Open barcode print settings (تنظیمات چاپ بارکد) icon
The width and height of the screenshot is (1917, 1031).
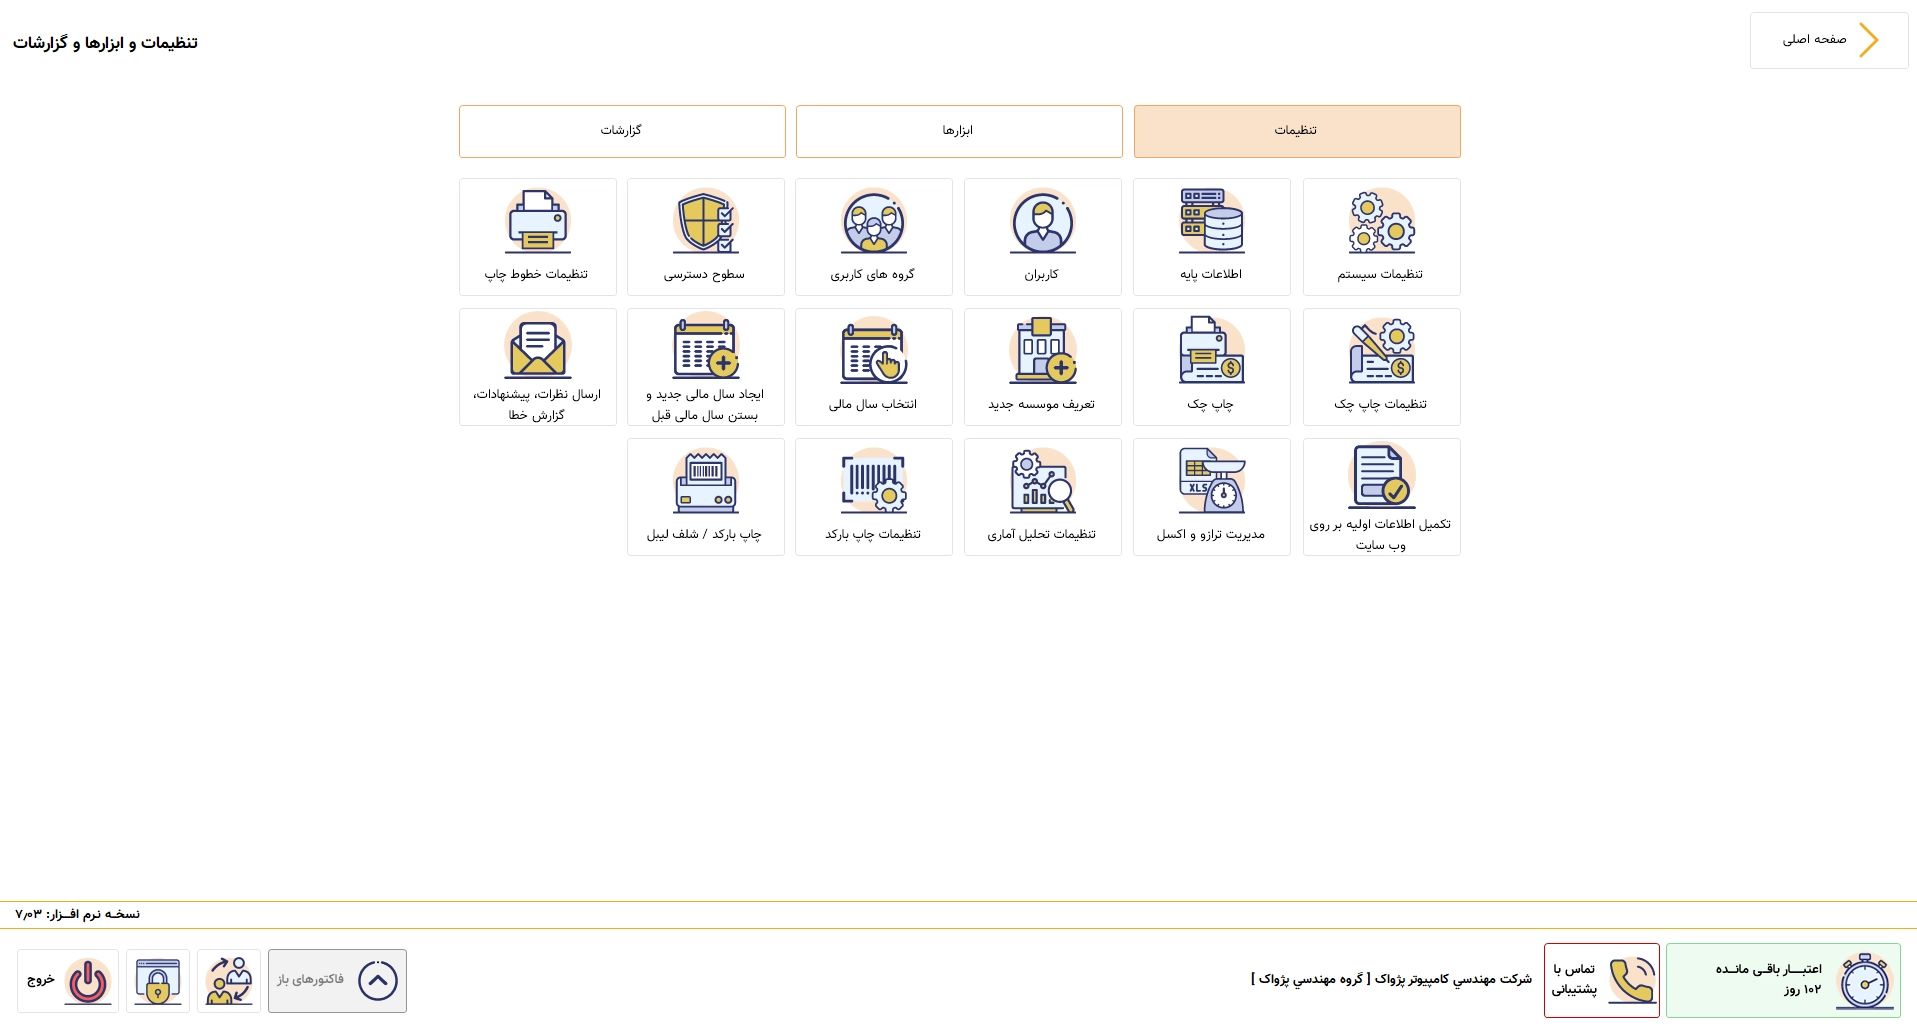pos(873,481)
